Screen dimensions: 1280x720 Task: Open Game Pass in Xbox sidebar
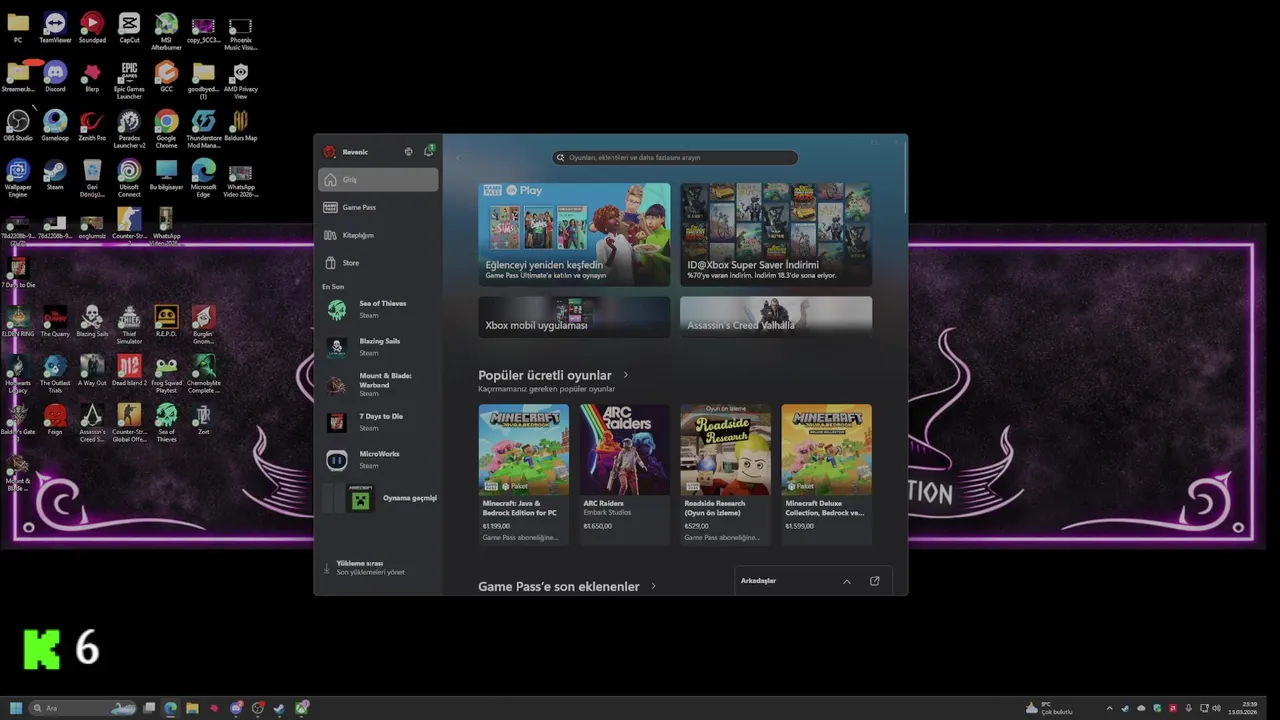pyautogui.click(x=378, y=207)
